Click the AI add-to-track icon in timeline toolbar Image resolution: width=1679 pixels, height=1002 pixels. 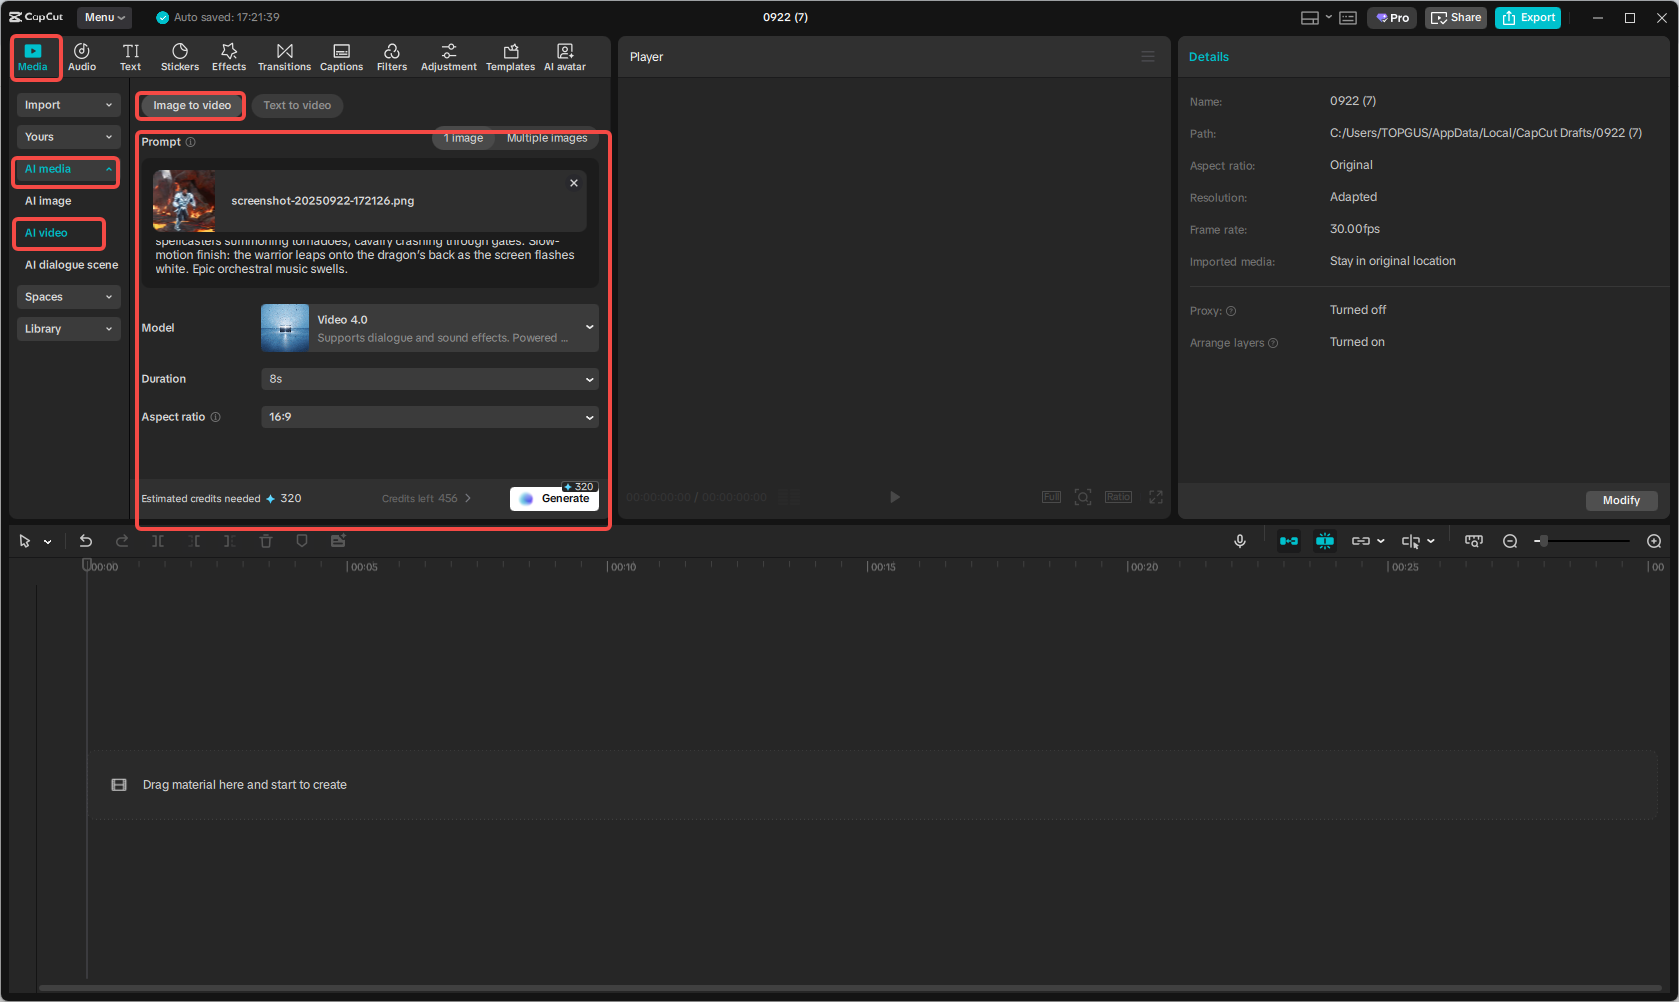(338, 541)
